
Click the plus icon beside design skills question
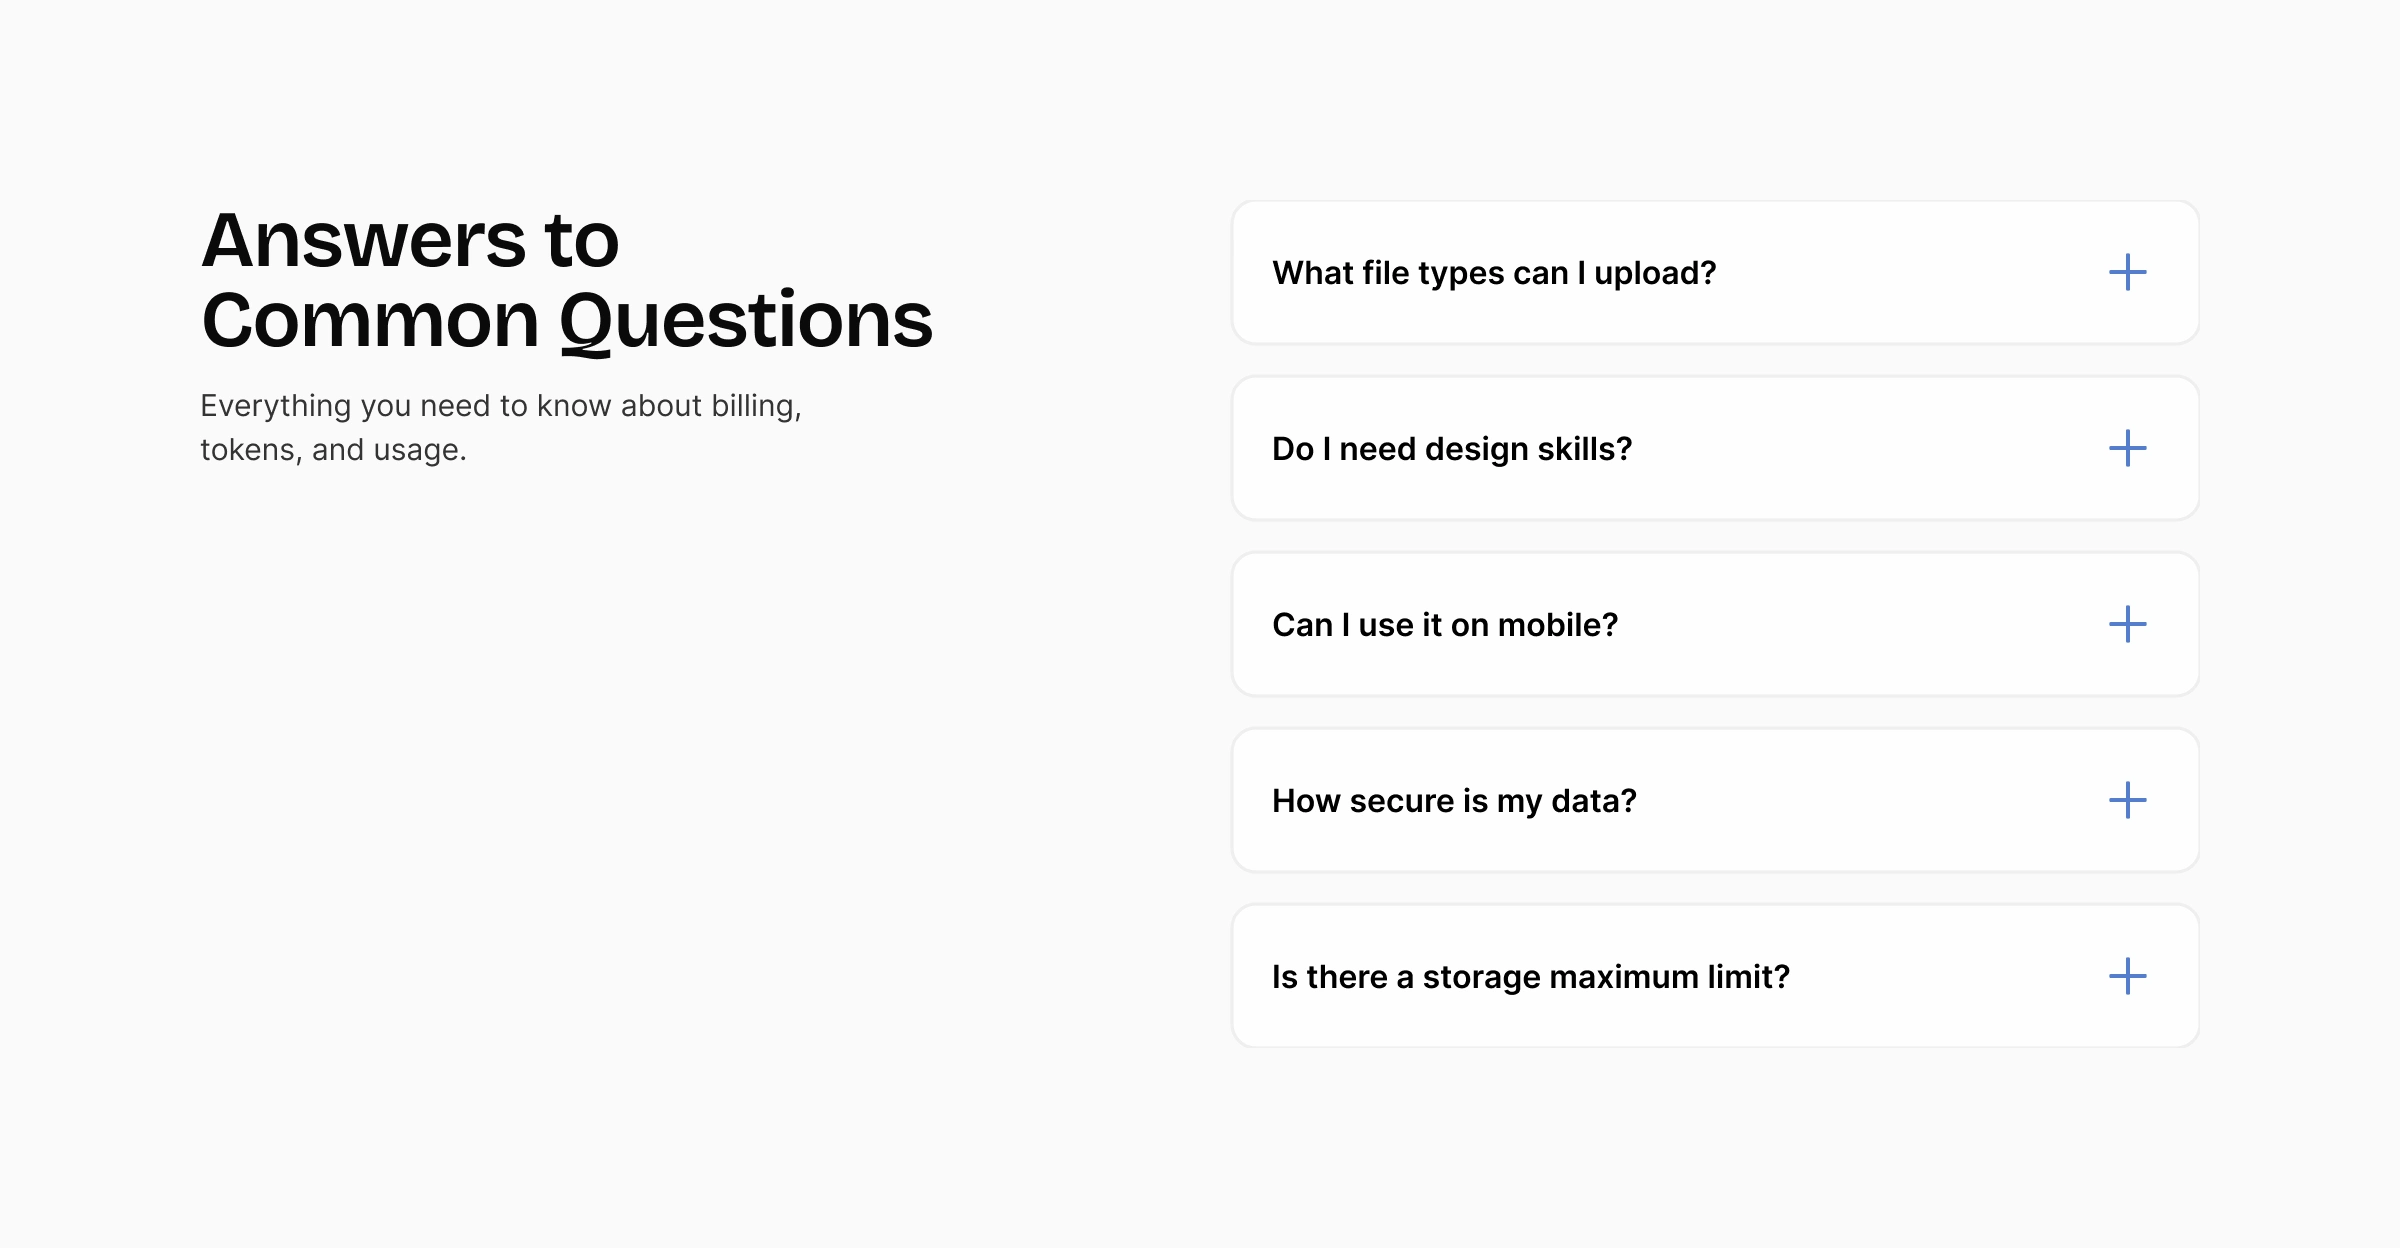pos(2128,449)
